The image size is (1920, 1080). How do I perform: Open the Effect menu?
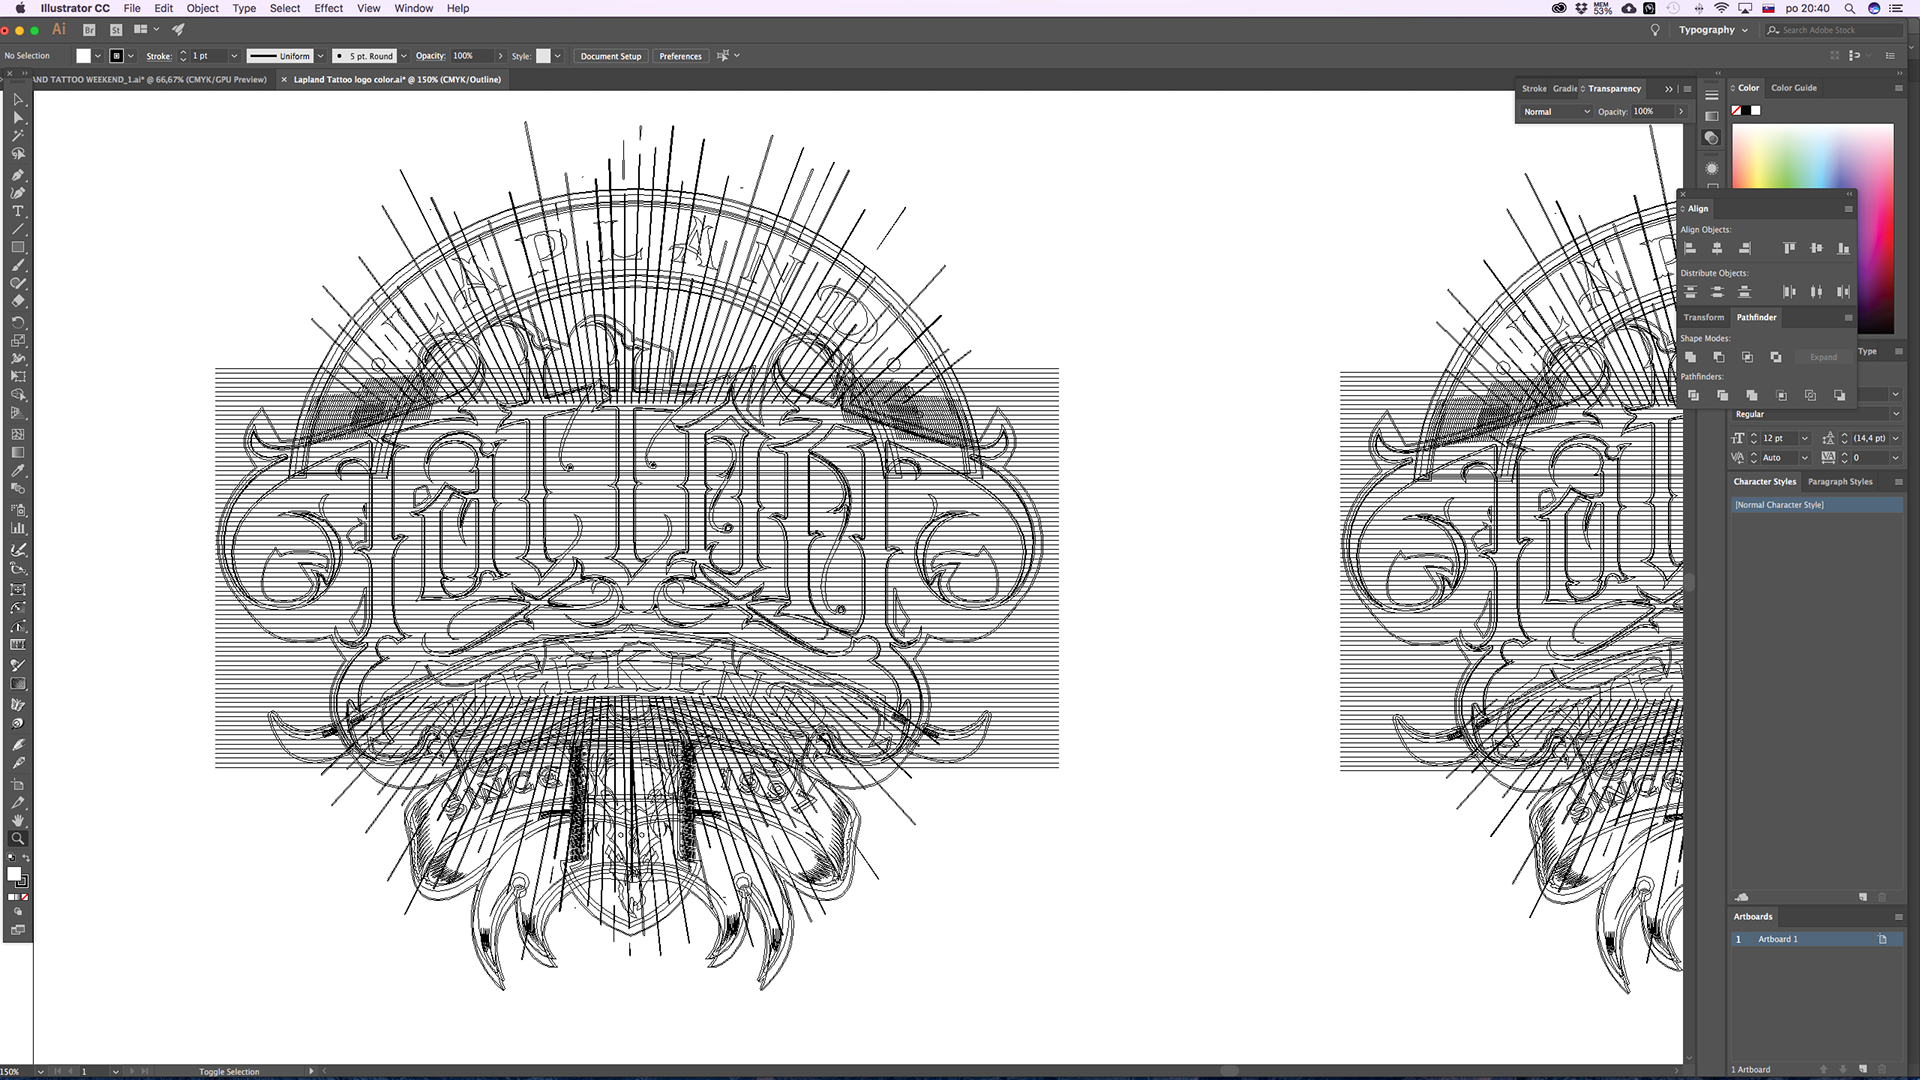pos(328,8)
